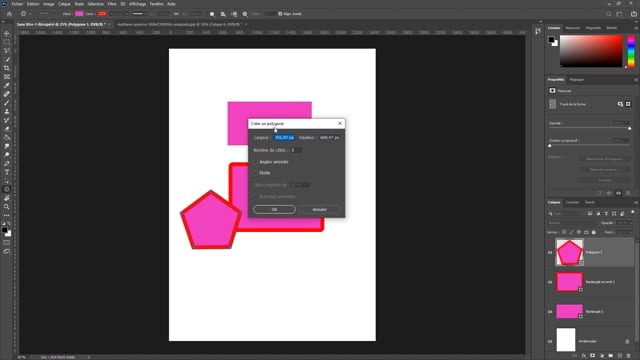Screen dimensions: 640x360
Task: Open path operations icon in options bar
Action: click(x=212, y=14)
